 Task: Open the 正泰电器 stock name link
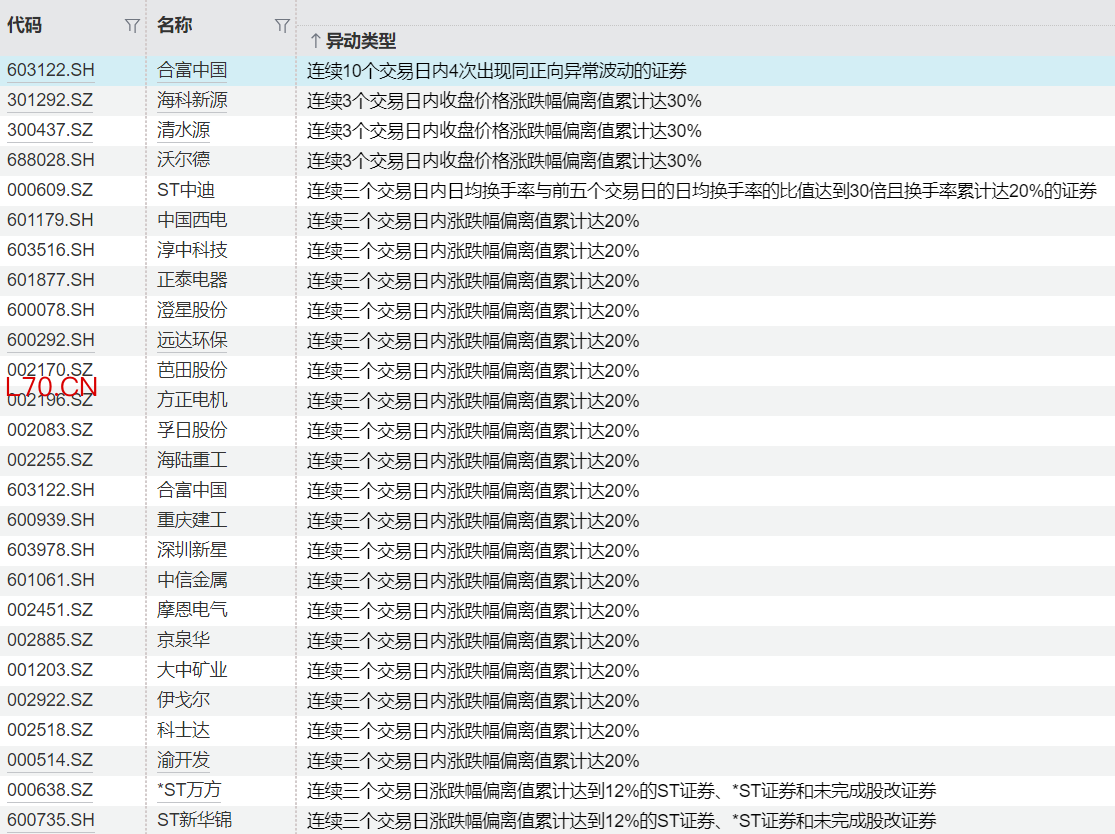coord(192,280)
